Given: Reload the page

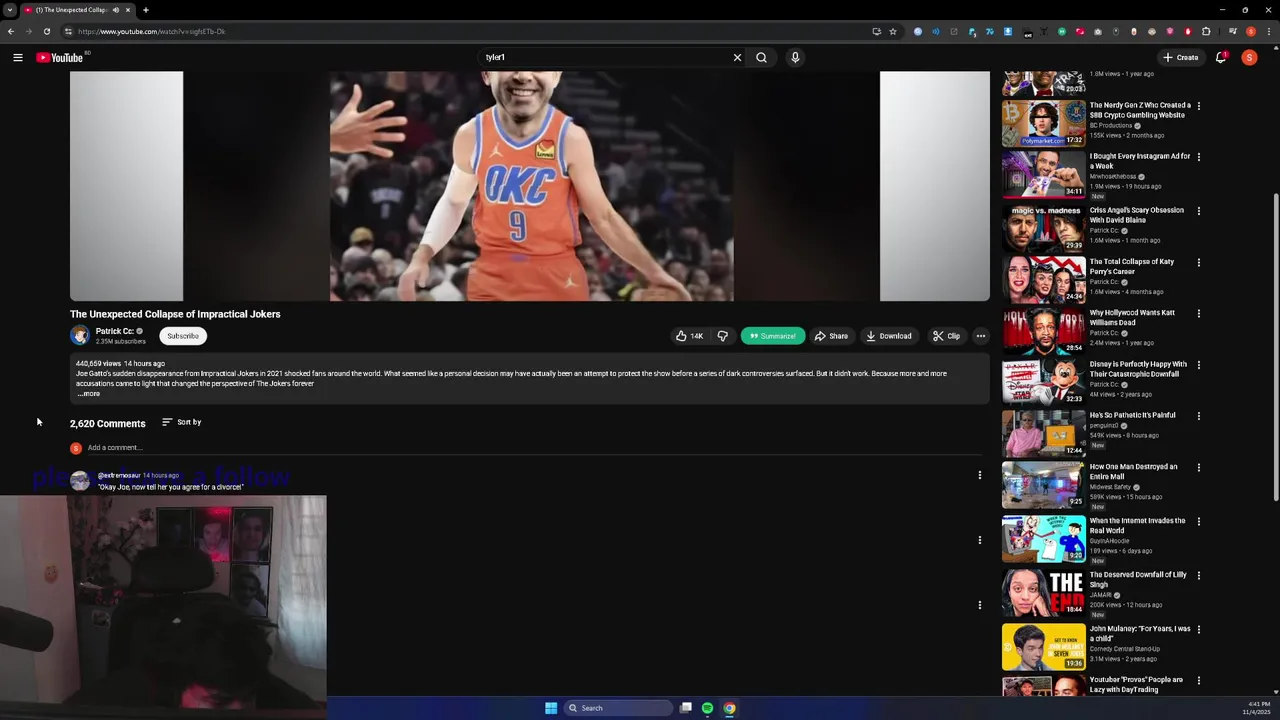Looking at the screenshot, I should [x=46, y=31].
